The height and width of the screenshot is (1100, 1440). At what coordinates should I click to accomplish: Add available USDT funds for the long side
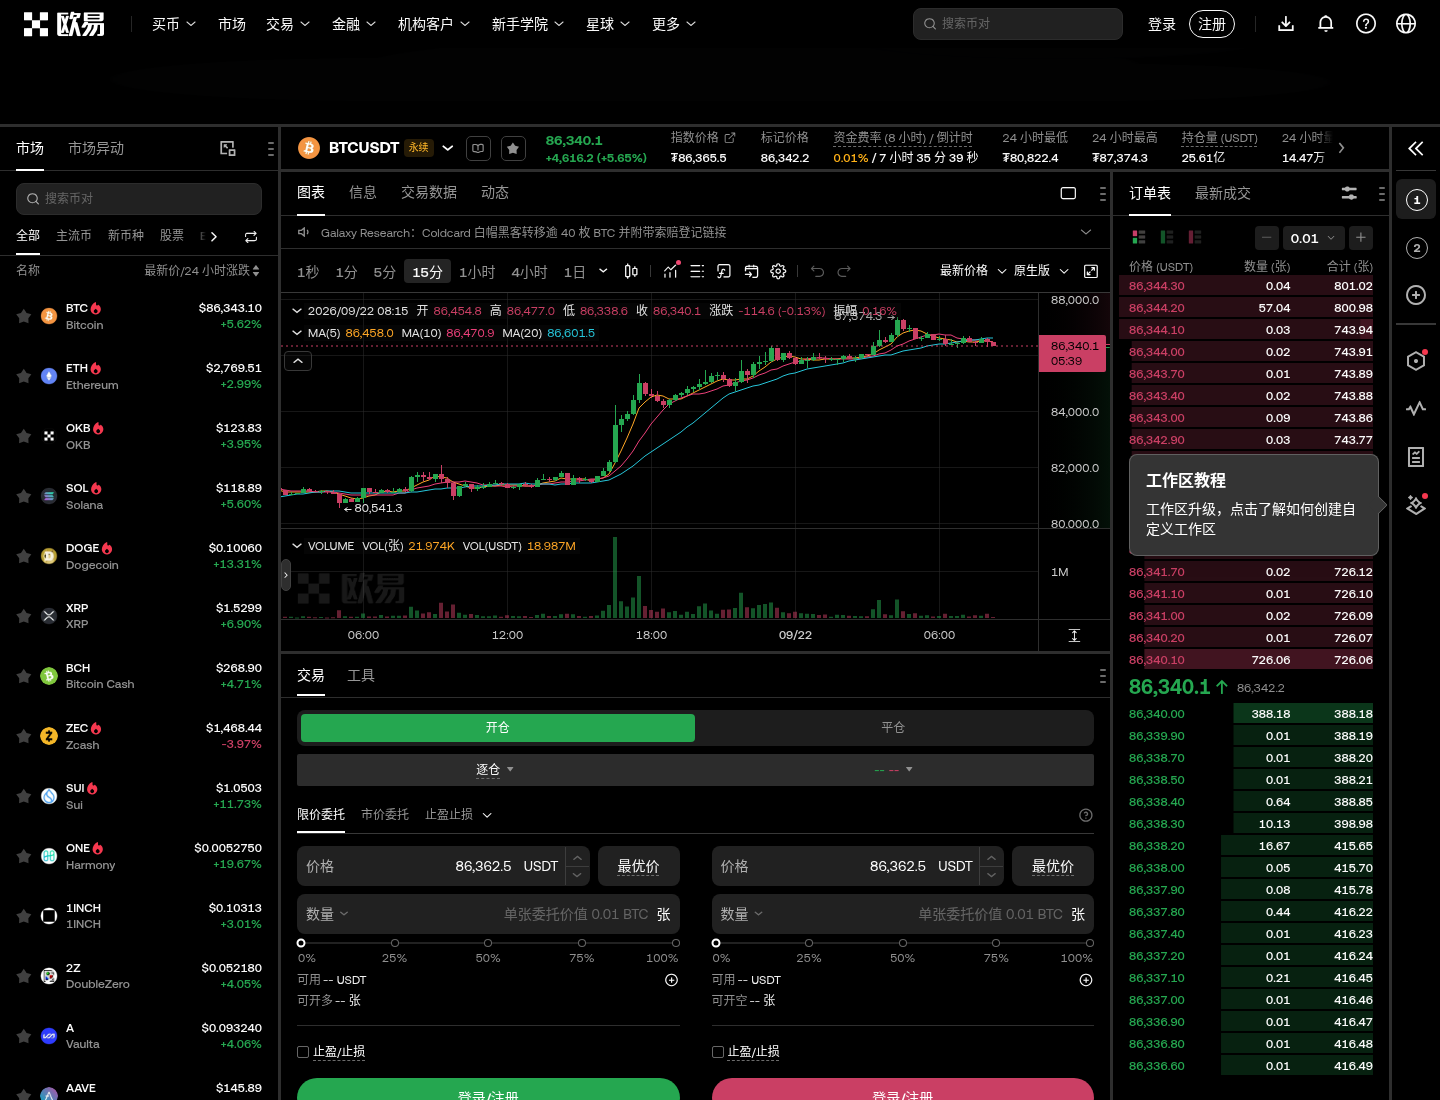pos(672,980)
